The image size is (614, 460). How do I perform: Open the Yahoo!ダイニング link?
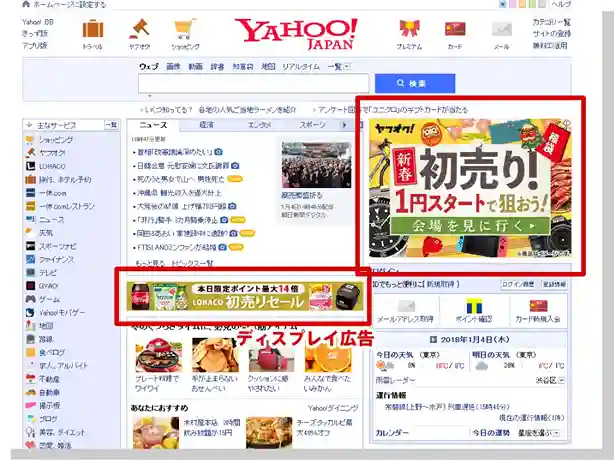click(x=333, y=408)
